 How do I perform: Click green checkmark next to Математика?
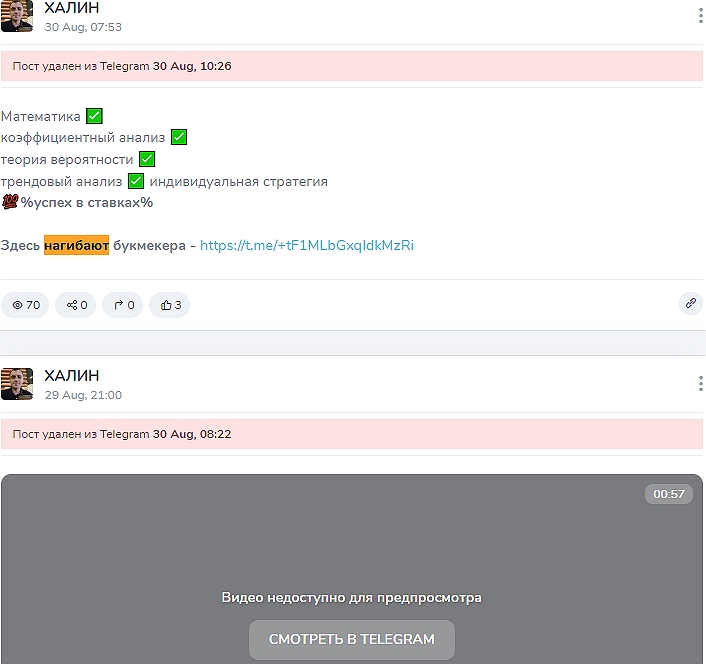pyautogui.click(x=94, y=116)
